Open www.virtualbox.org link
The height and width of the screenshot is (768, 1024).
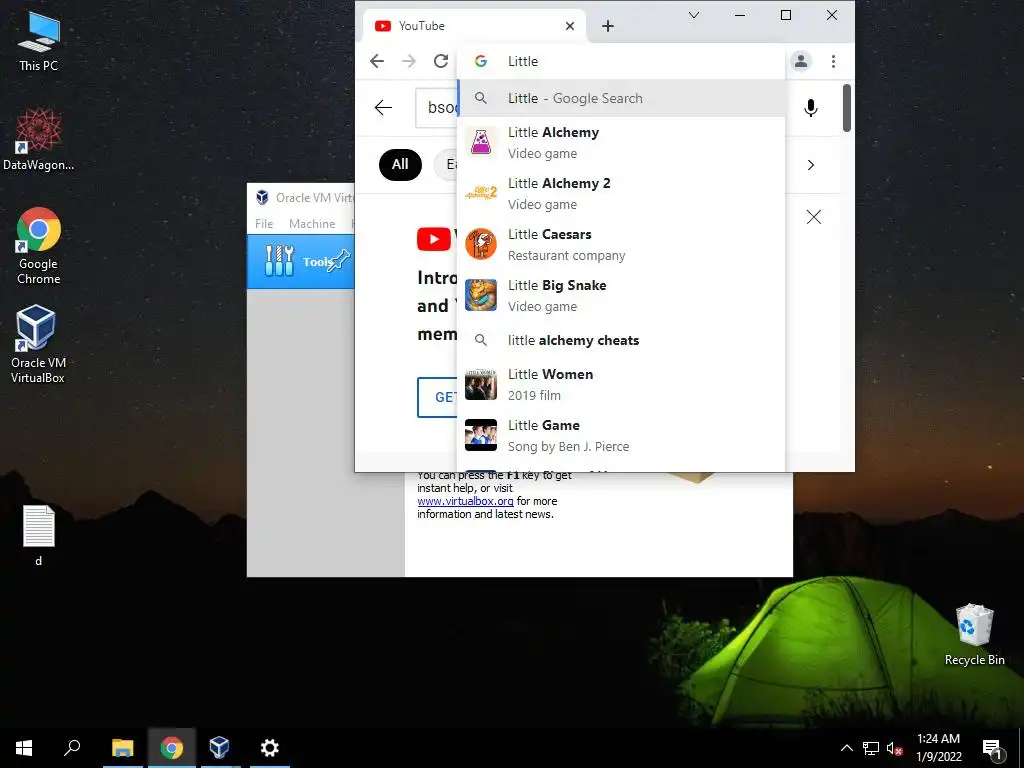coord(465,501)
